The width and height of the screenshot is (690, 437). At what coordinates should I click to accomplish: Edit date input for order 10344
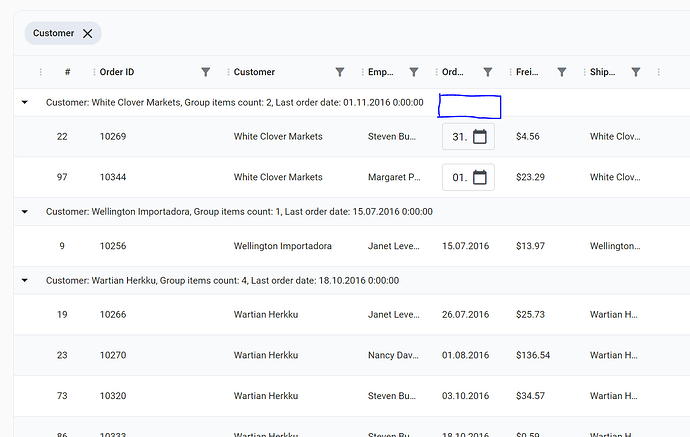[458, 178]
